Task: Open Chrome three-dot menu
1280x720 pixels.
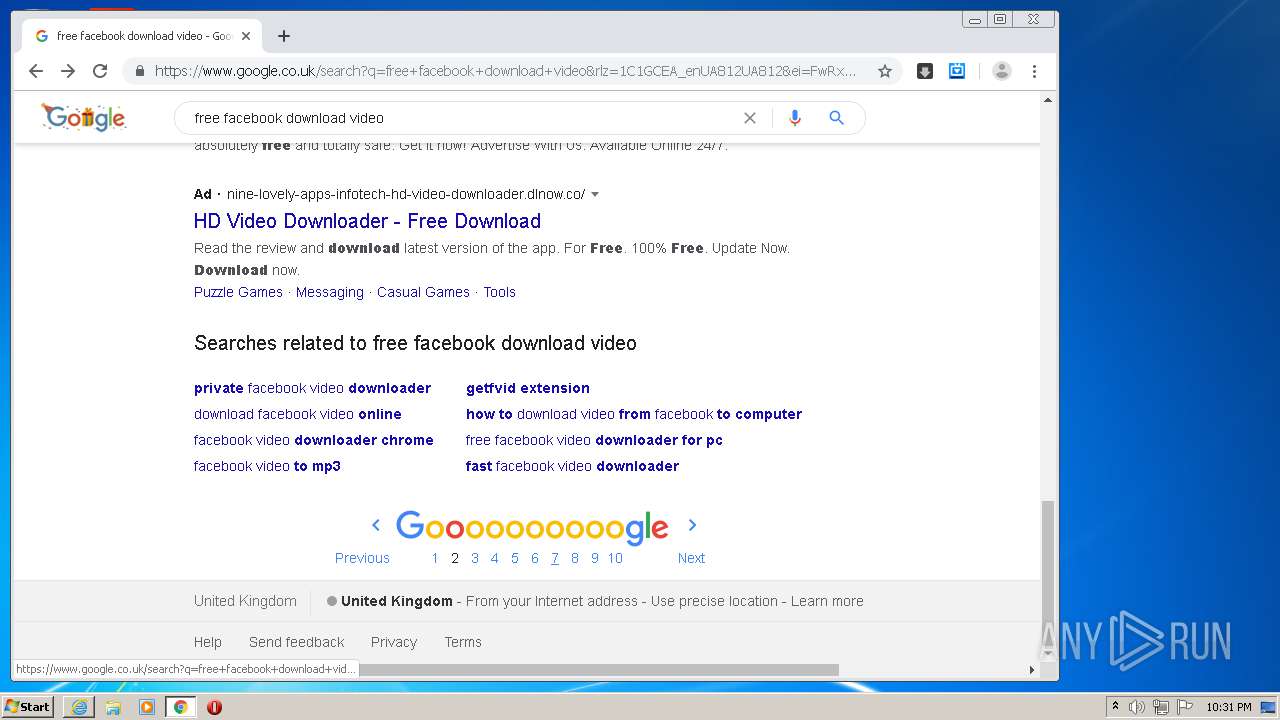Action: [x=1035, y=71]
